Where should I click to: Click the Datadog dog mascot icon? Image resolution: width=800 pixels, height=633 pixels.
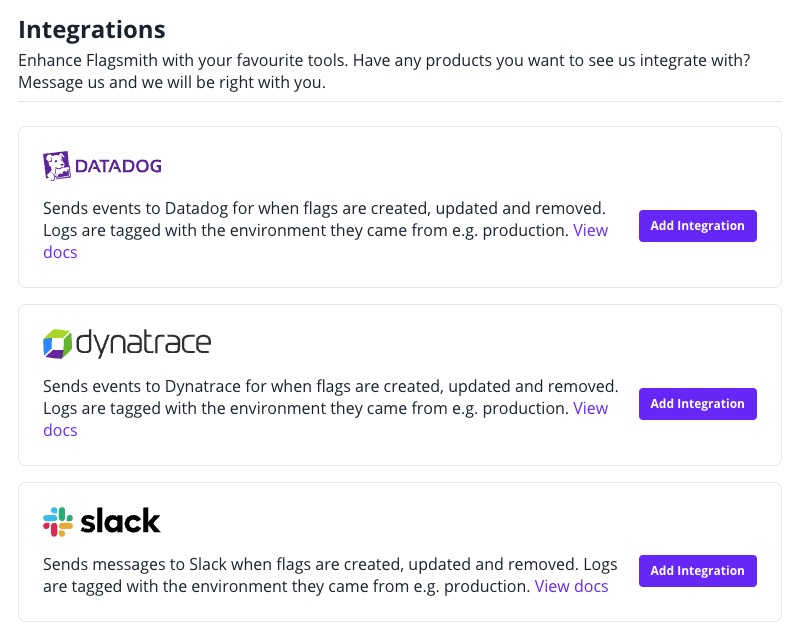point(55,164)
